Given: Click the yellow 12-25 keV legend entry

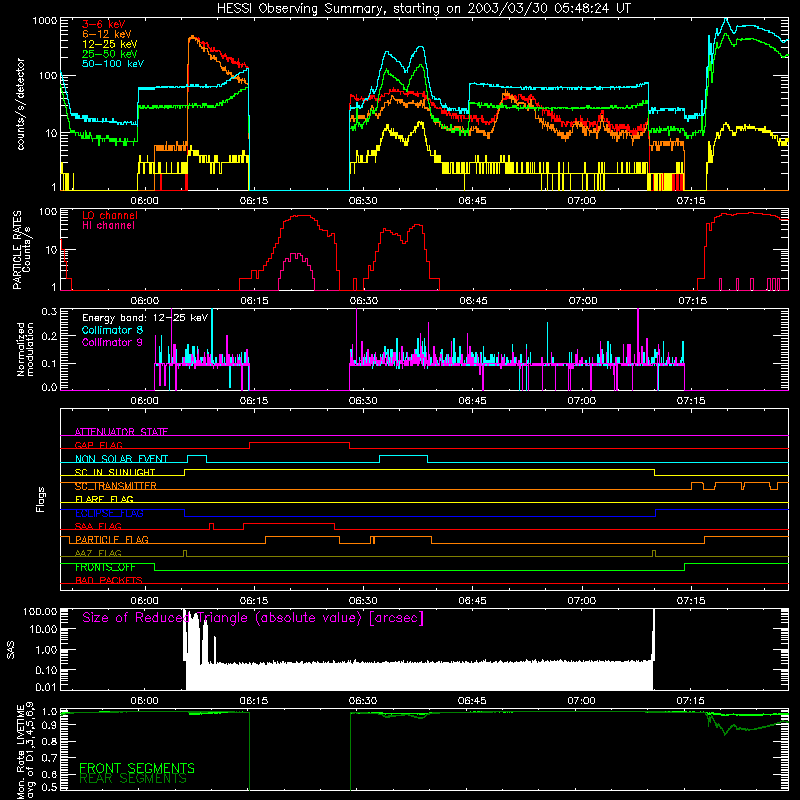Looking at the screenshot, I should (109, 44).
